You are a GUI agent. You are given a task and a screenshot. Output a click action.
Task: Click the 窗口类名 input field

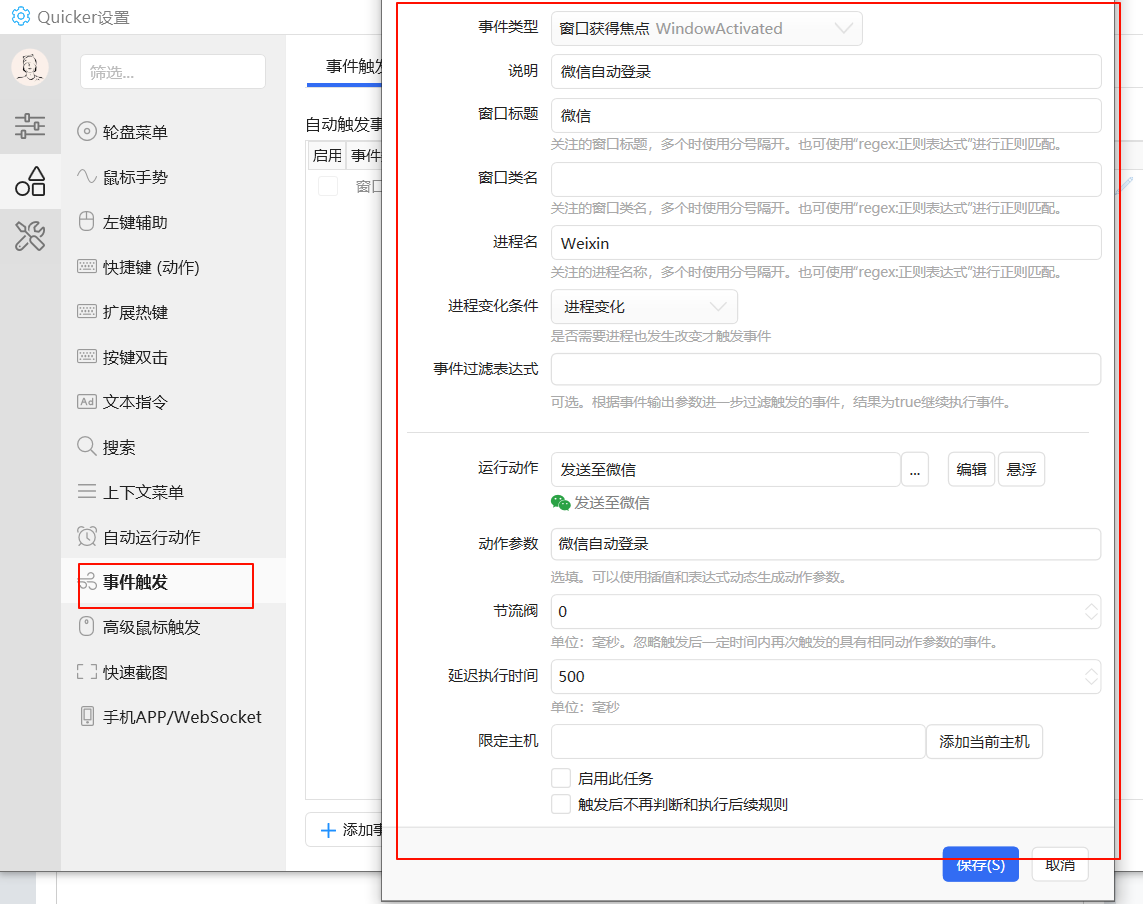pyautogui.click(x=826, y=179)
